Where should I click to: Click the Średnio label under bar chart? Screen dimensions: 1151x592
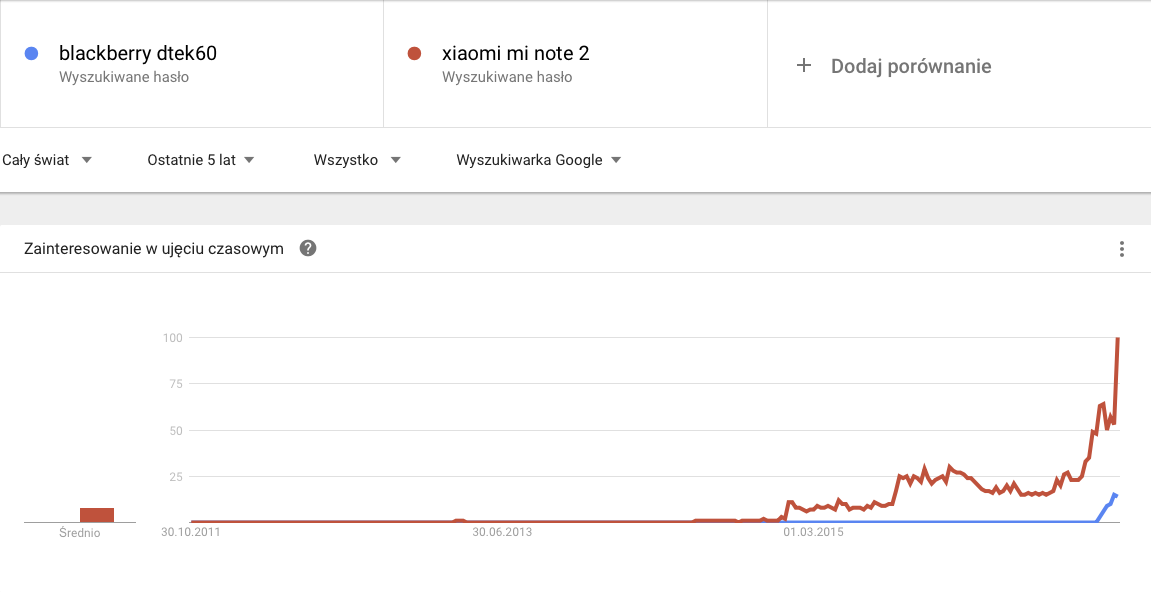point(79,533)
